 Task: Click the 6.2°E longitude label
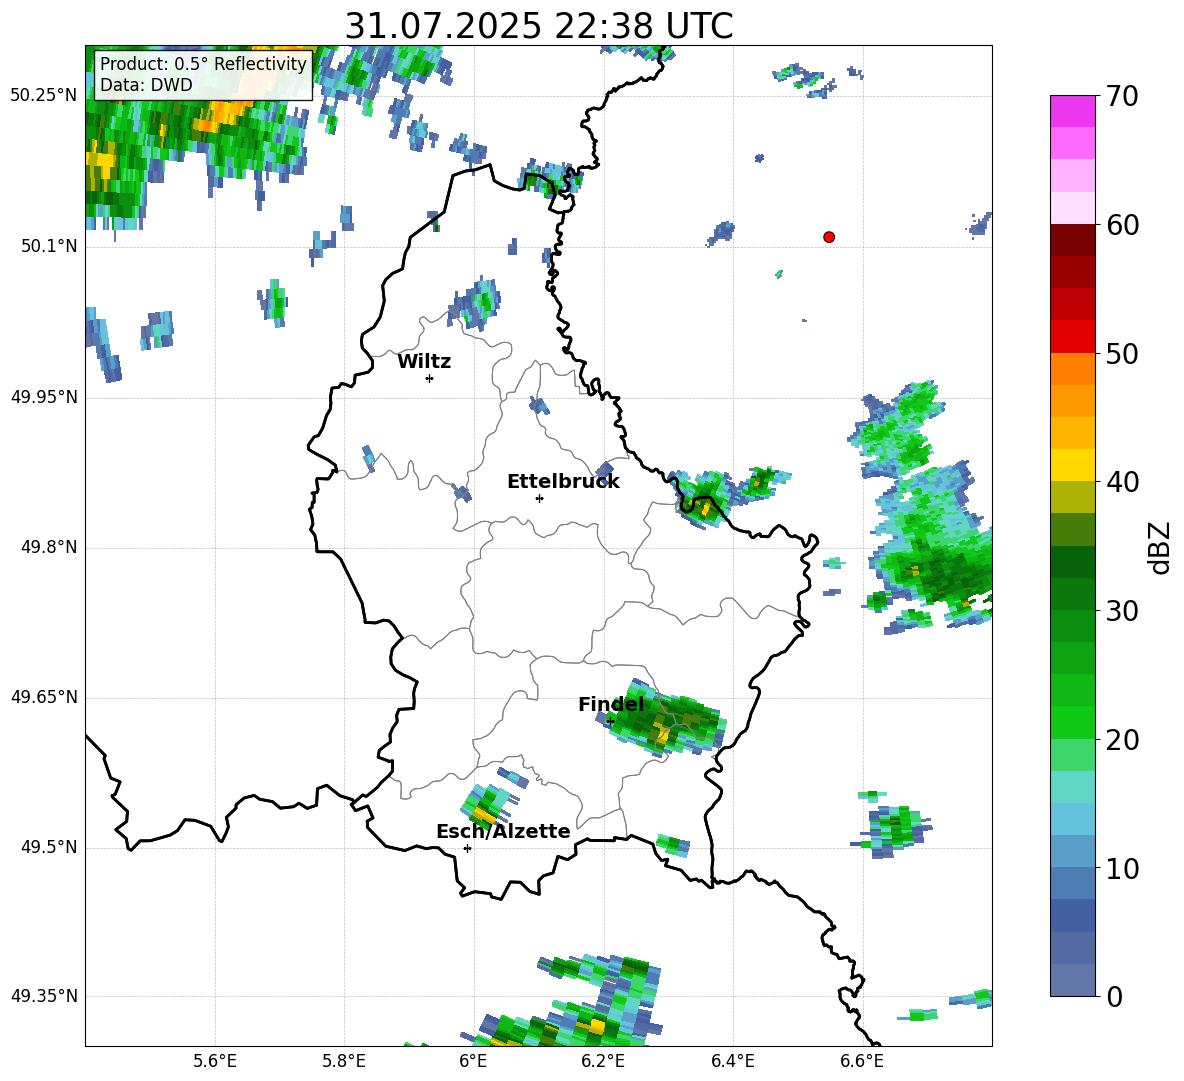click(x=603, y=1061)
